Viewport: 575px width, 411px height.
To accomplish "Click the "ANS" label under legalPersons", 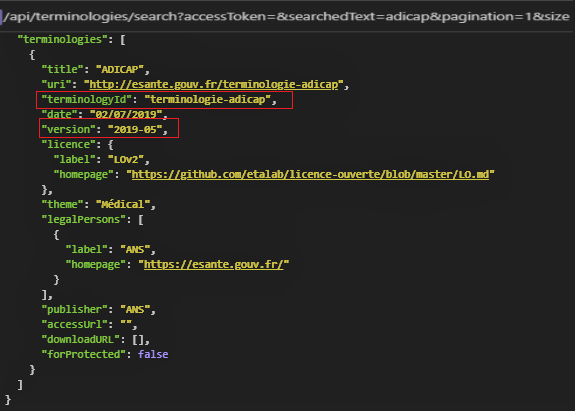I will (135, 250).
